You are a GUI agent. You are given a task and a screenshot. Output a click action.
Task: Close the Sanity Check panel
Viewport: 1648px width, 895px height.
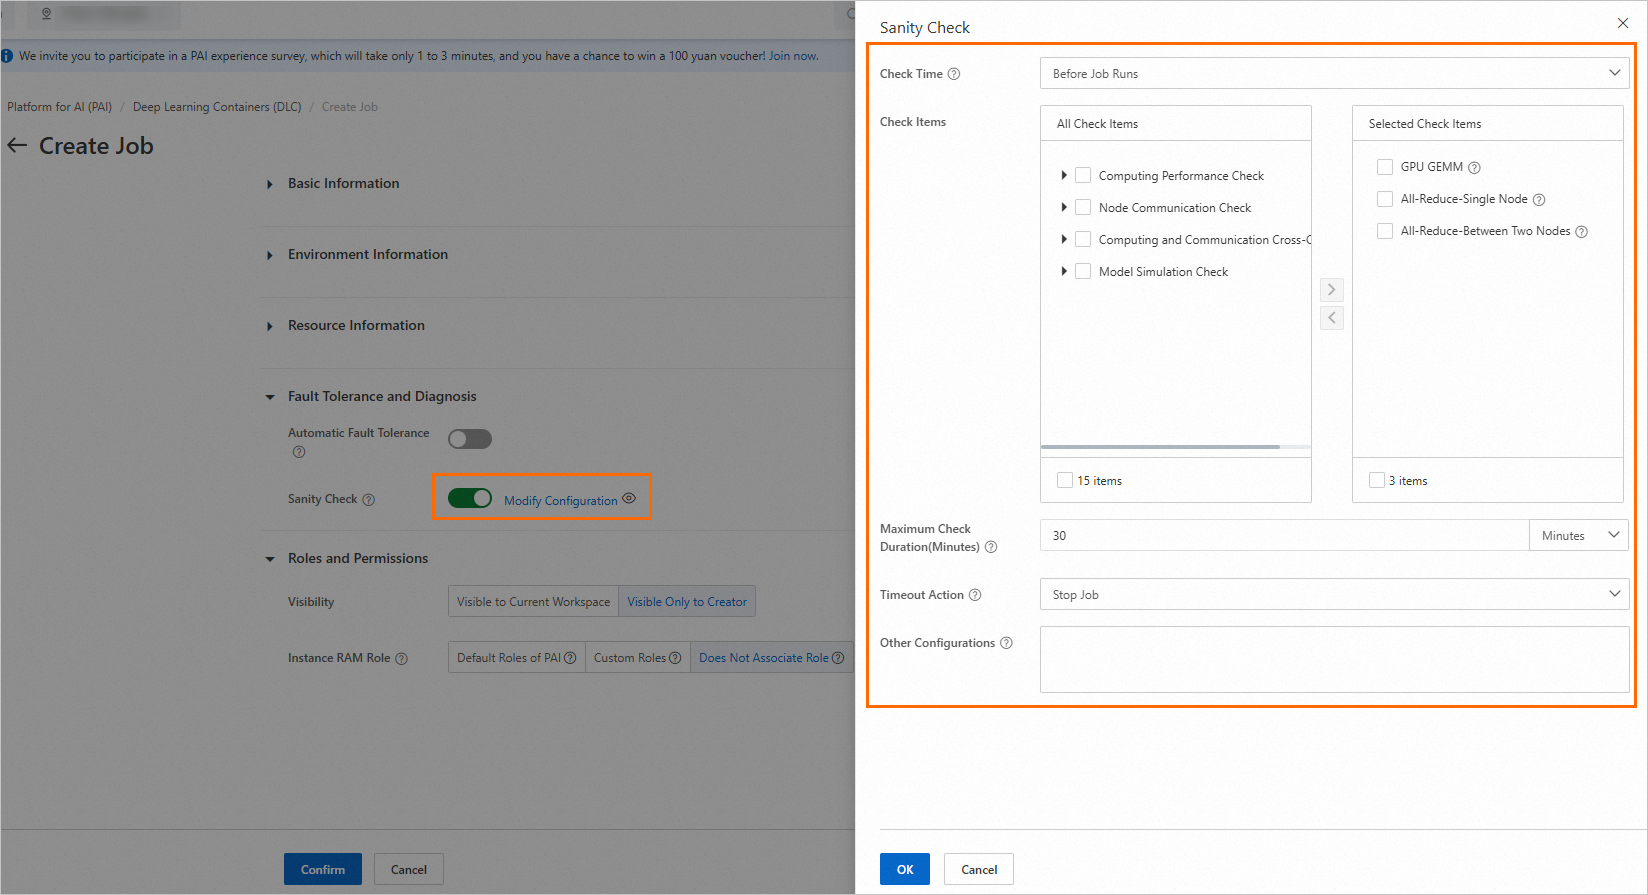pyautogui.click(x=1623, y=23)
